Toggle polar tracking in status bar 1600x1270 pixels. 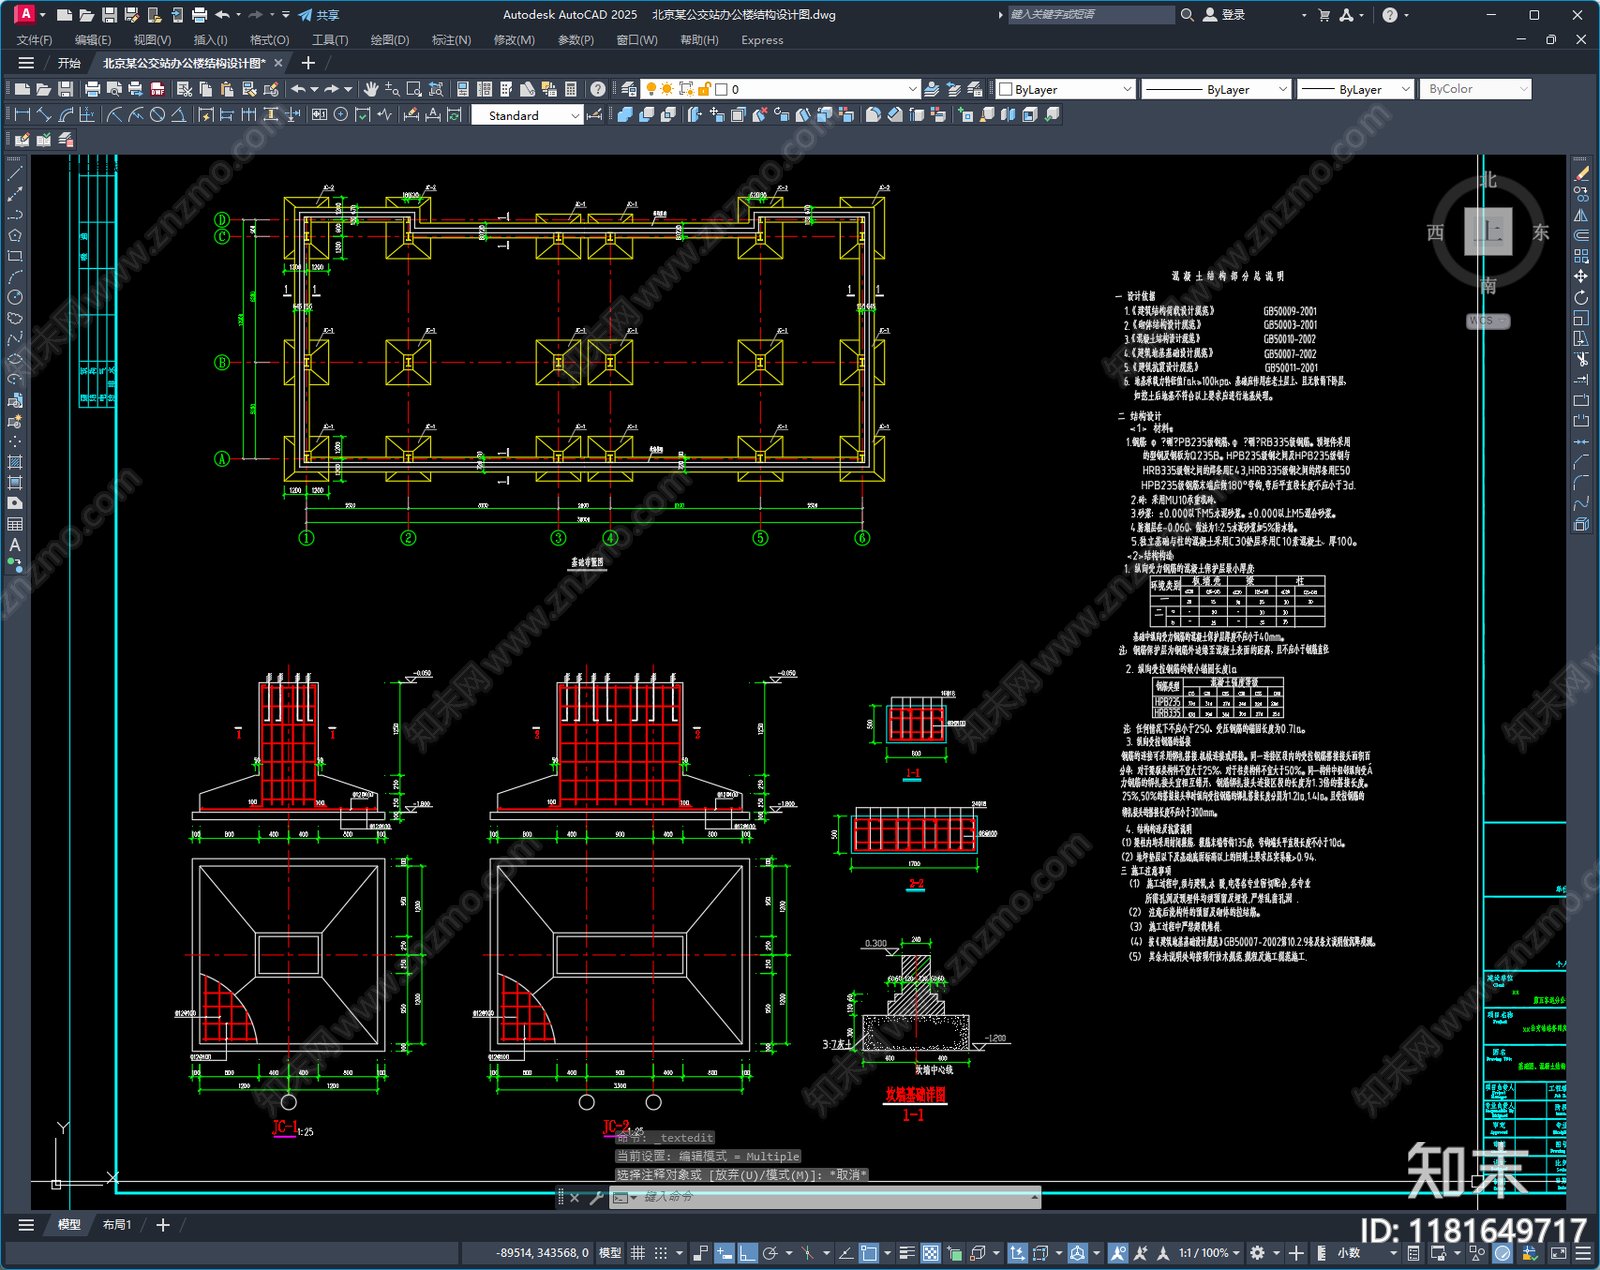pyautogui.click(x=770, y=1253)
